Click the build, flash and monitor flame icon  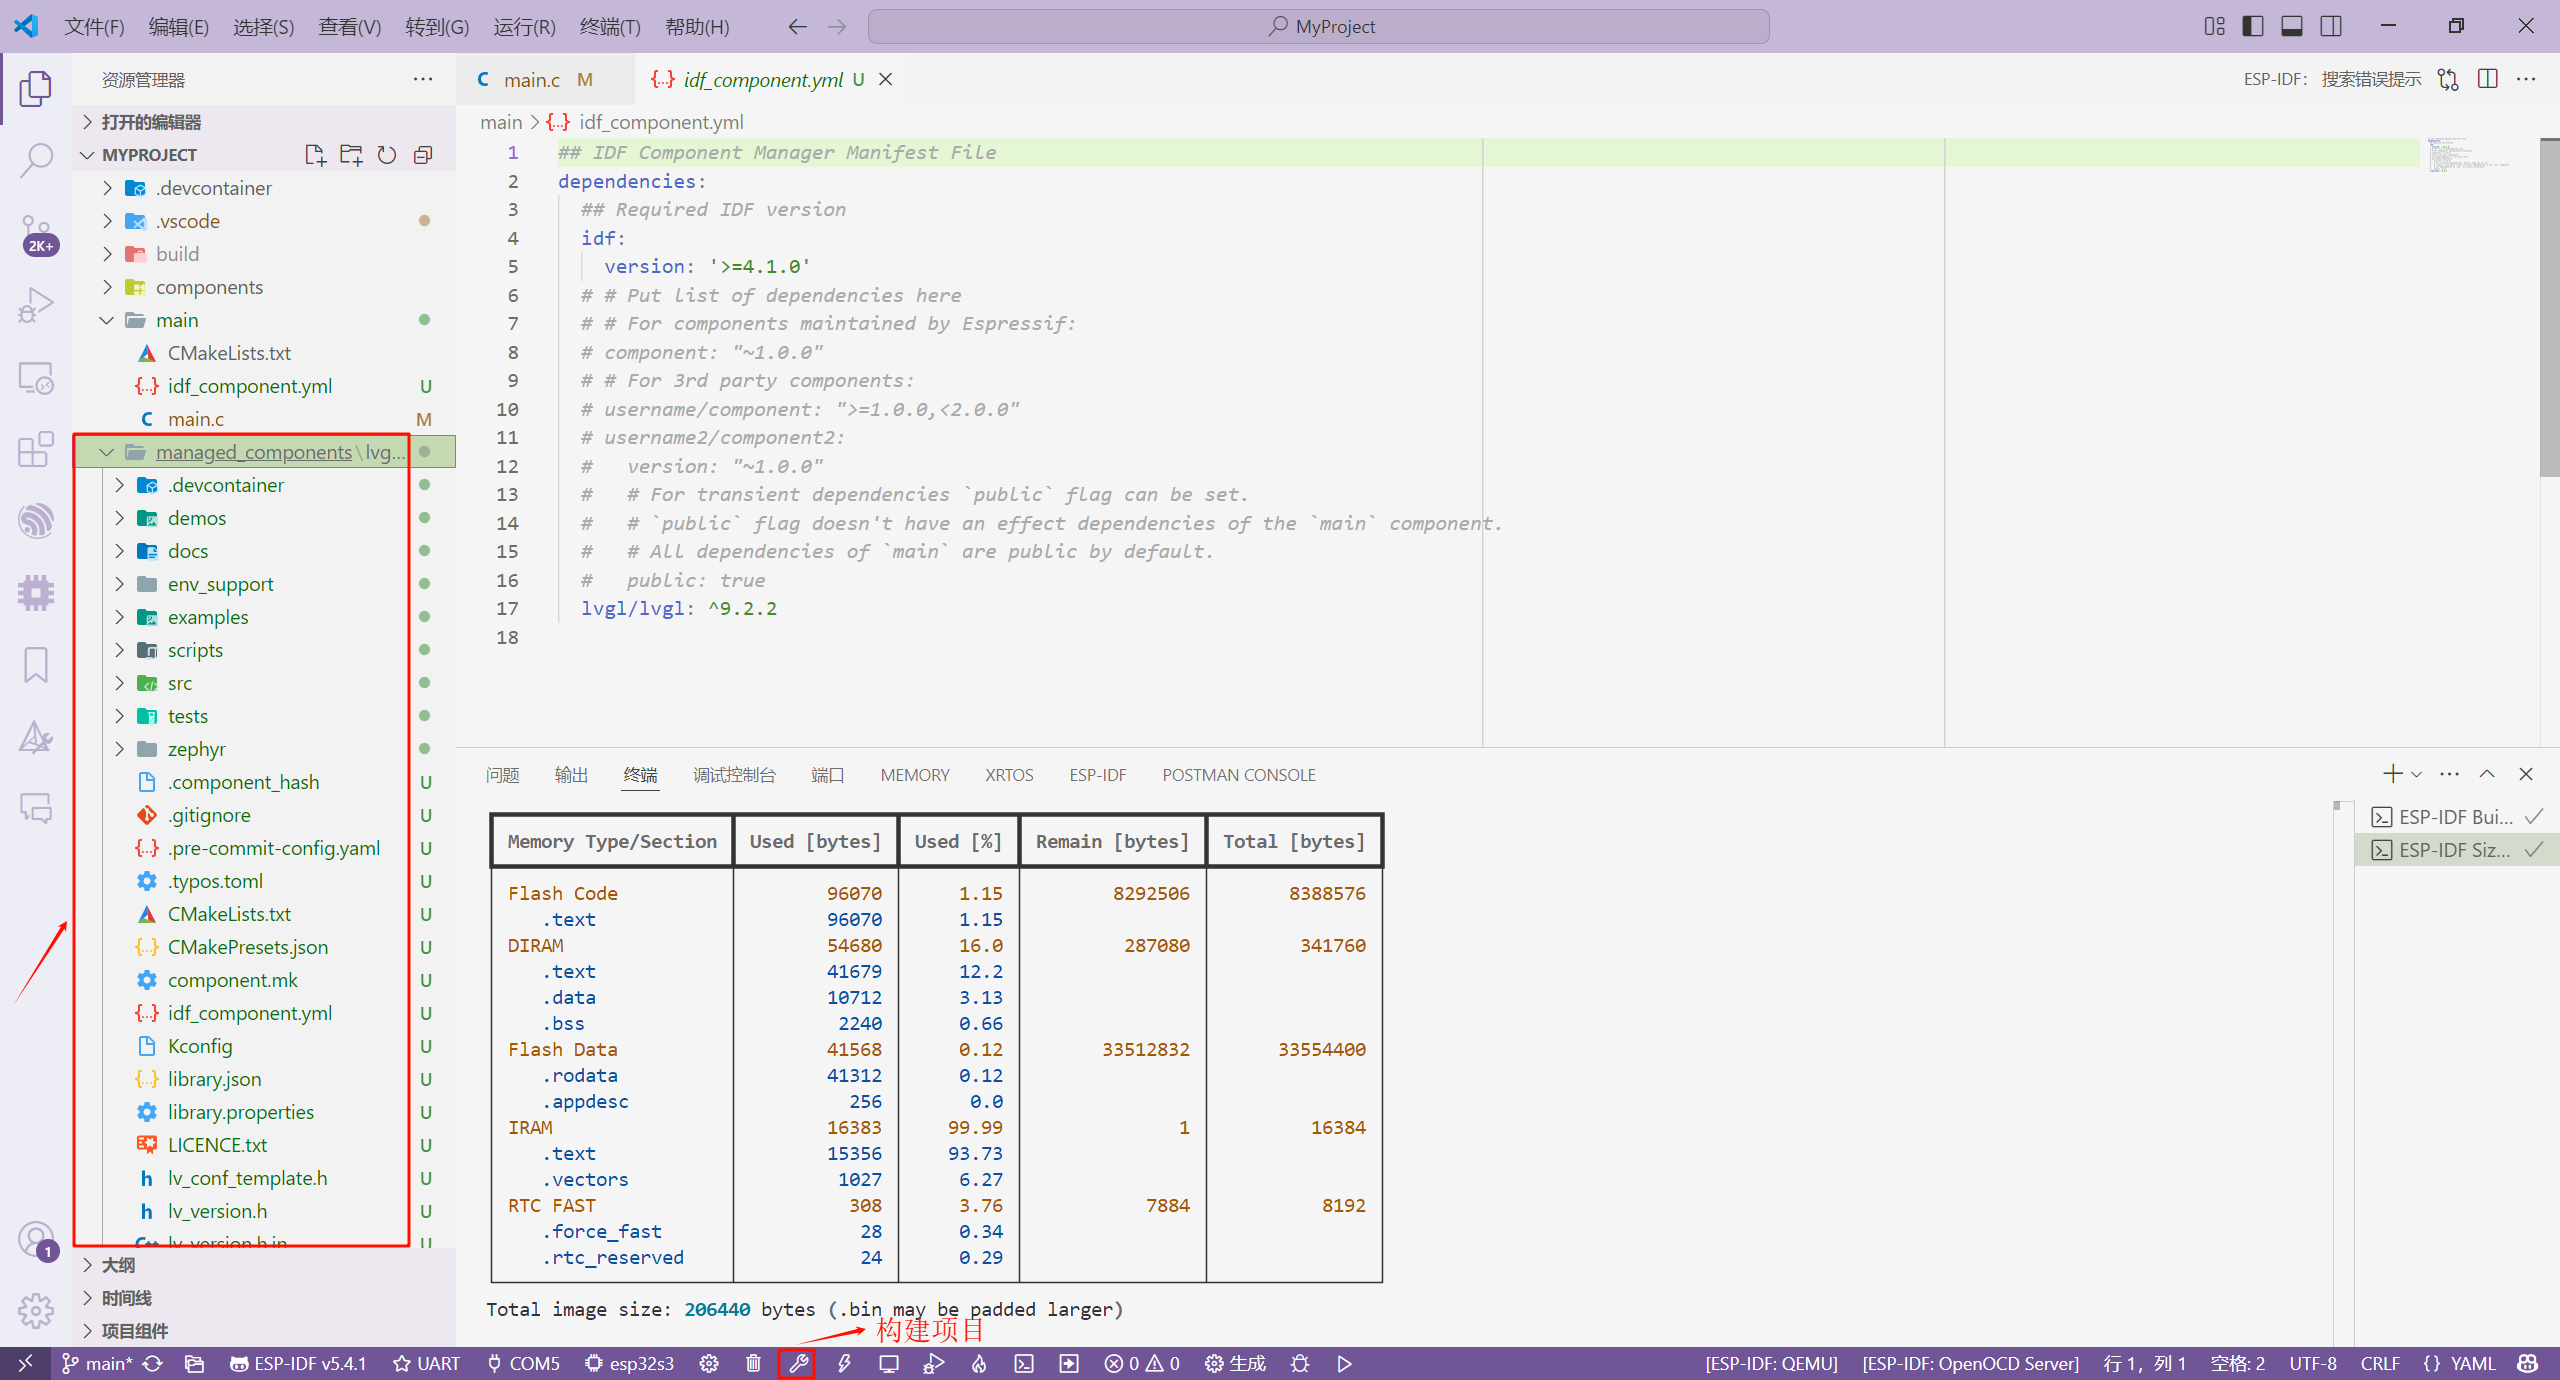click(x=979, y=1363)
